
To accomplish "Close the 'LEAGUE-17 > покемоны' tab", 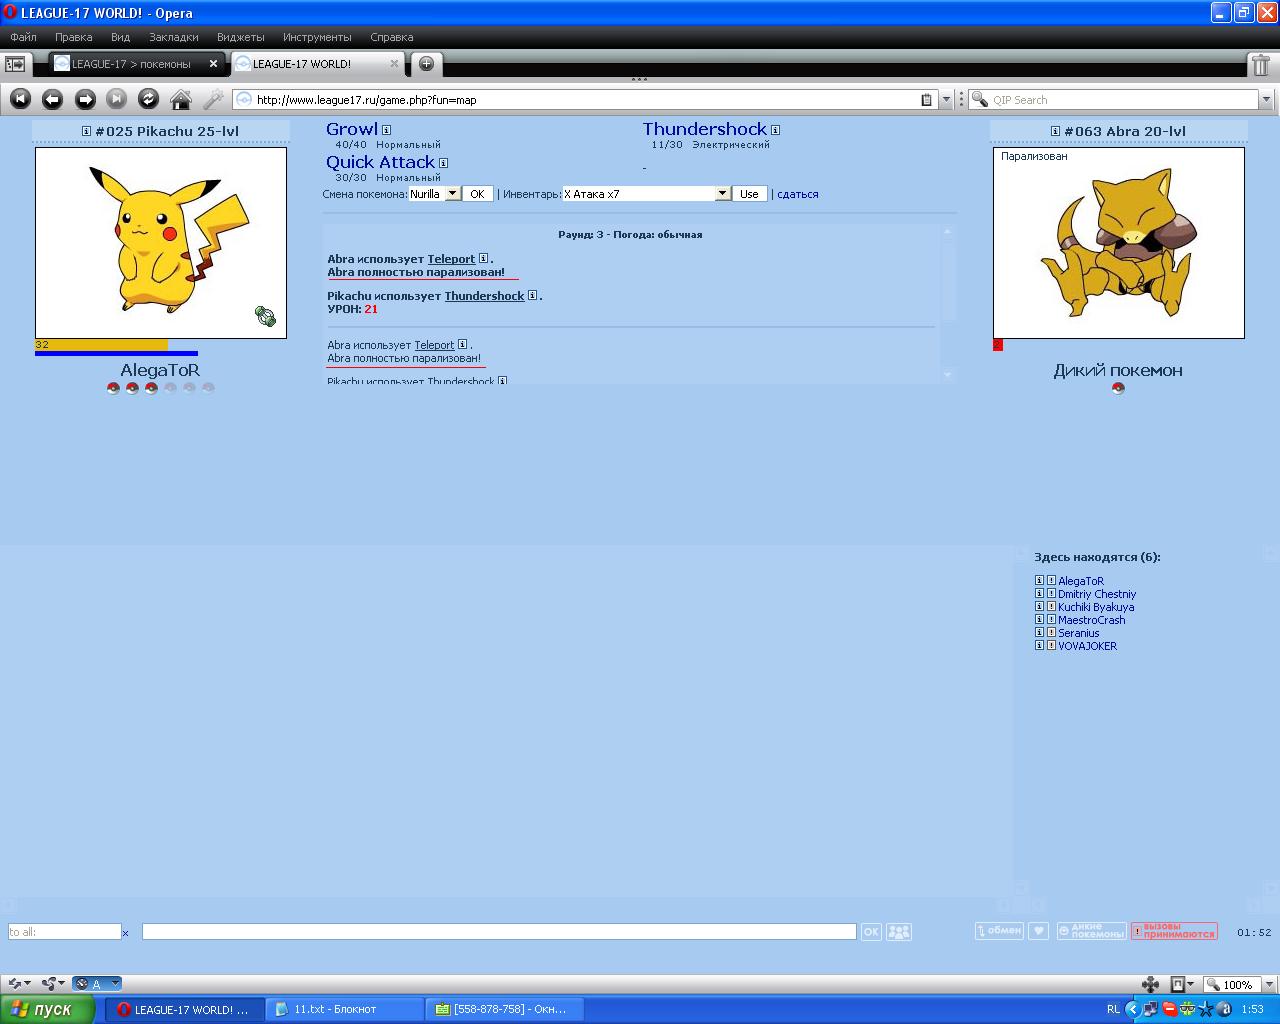I will tap(213, 64).
